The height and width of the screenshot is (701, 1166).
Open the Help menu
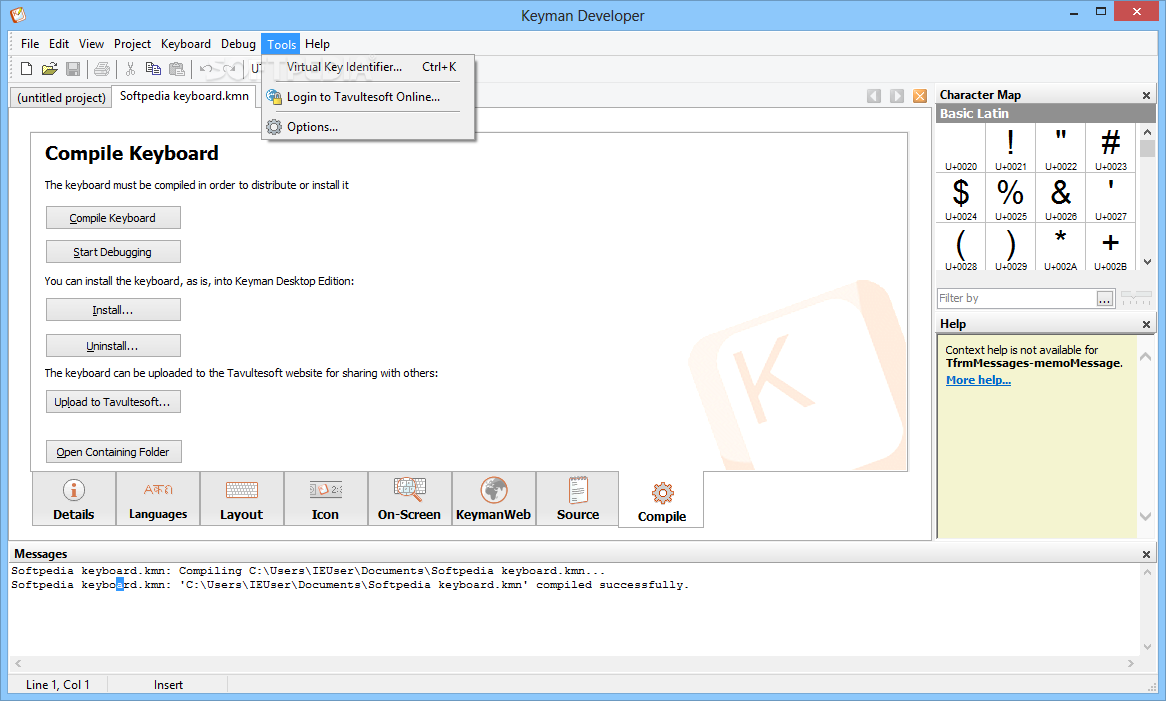[318, 44]
